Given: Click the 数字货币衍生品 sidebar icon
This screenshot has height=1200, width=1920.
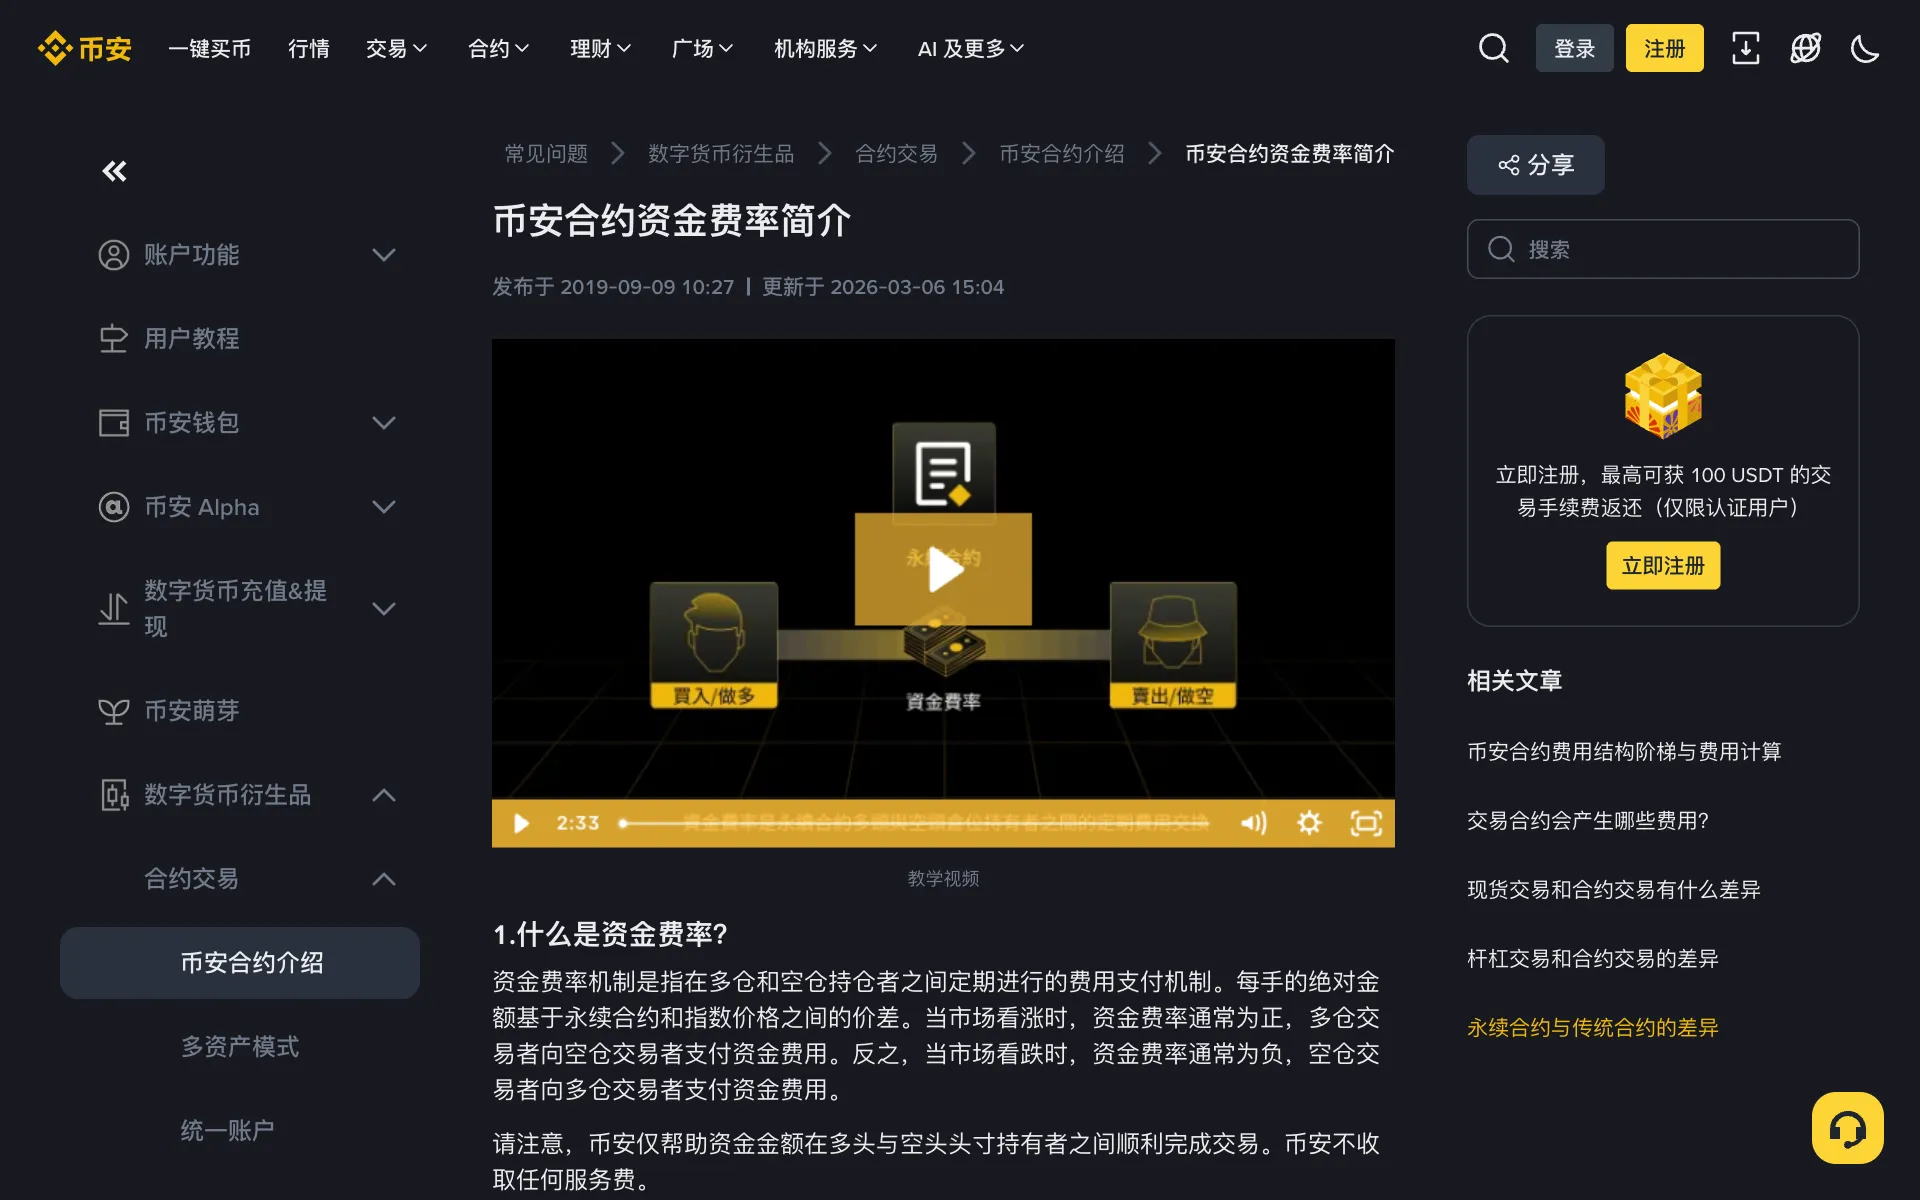Looking at the screenshot, I should point(114,795).
